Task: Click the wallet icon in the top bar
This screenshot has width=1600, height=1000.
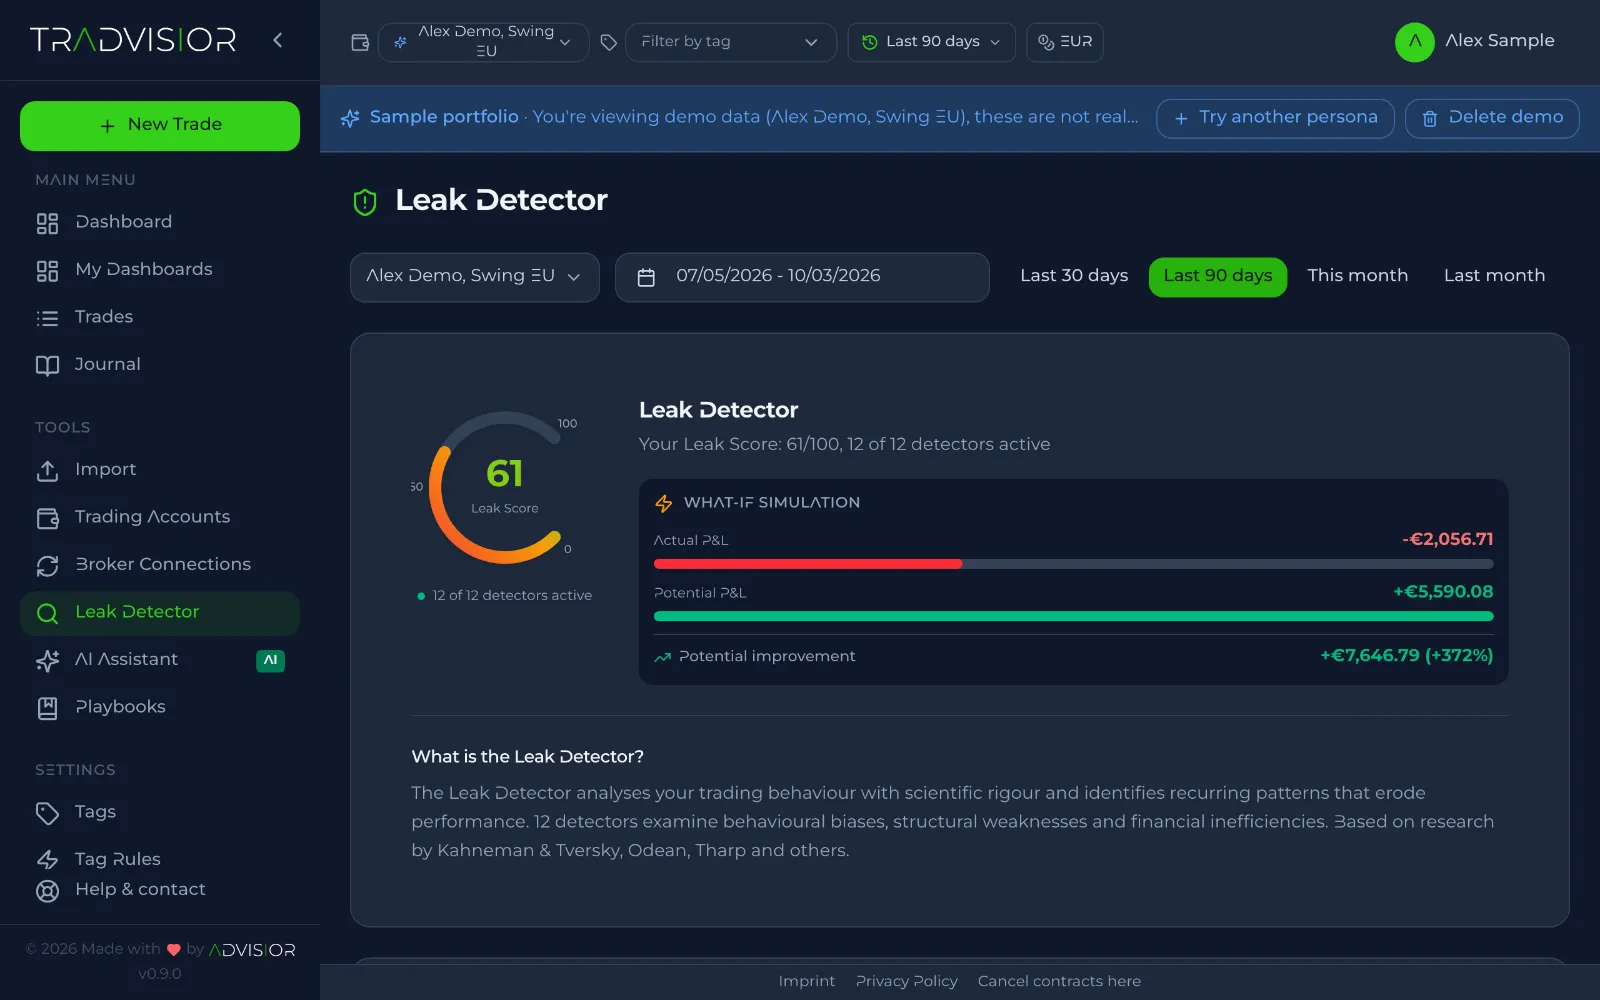Action: click(360, 42)
